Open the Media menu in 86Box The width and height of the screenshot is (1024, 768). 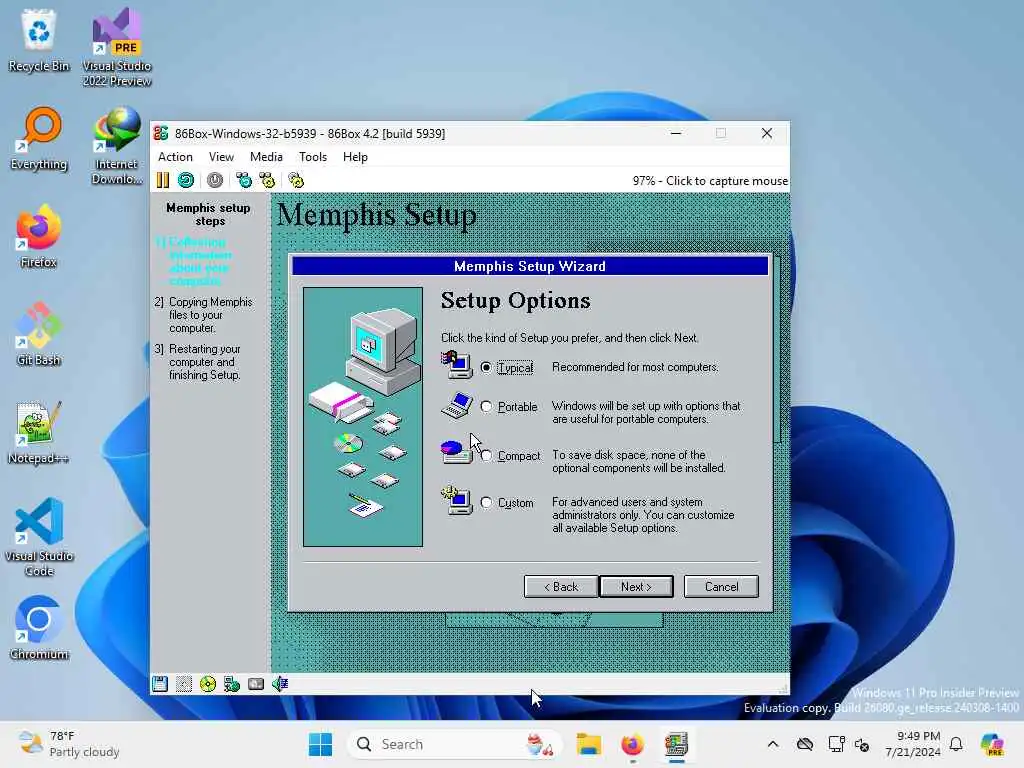tap(266, 157)
